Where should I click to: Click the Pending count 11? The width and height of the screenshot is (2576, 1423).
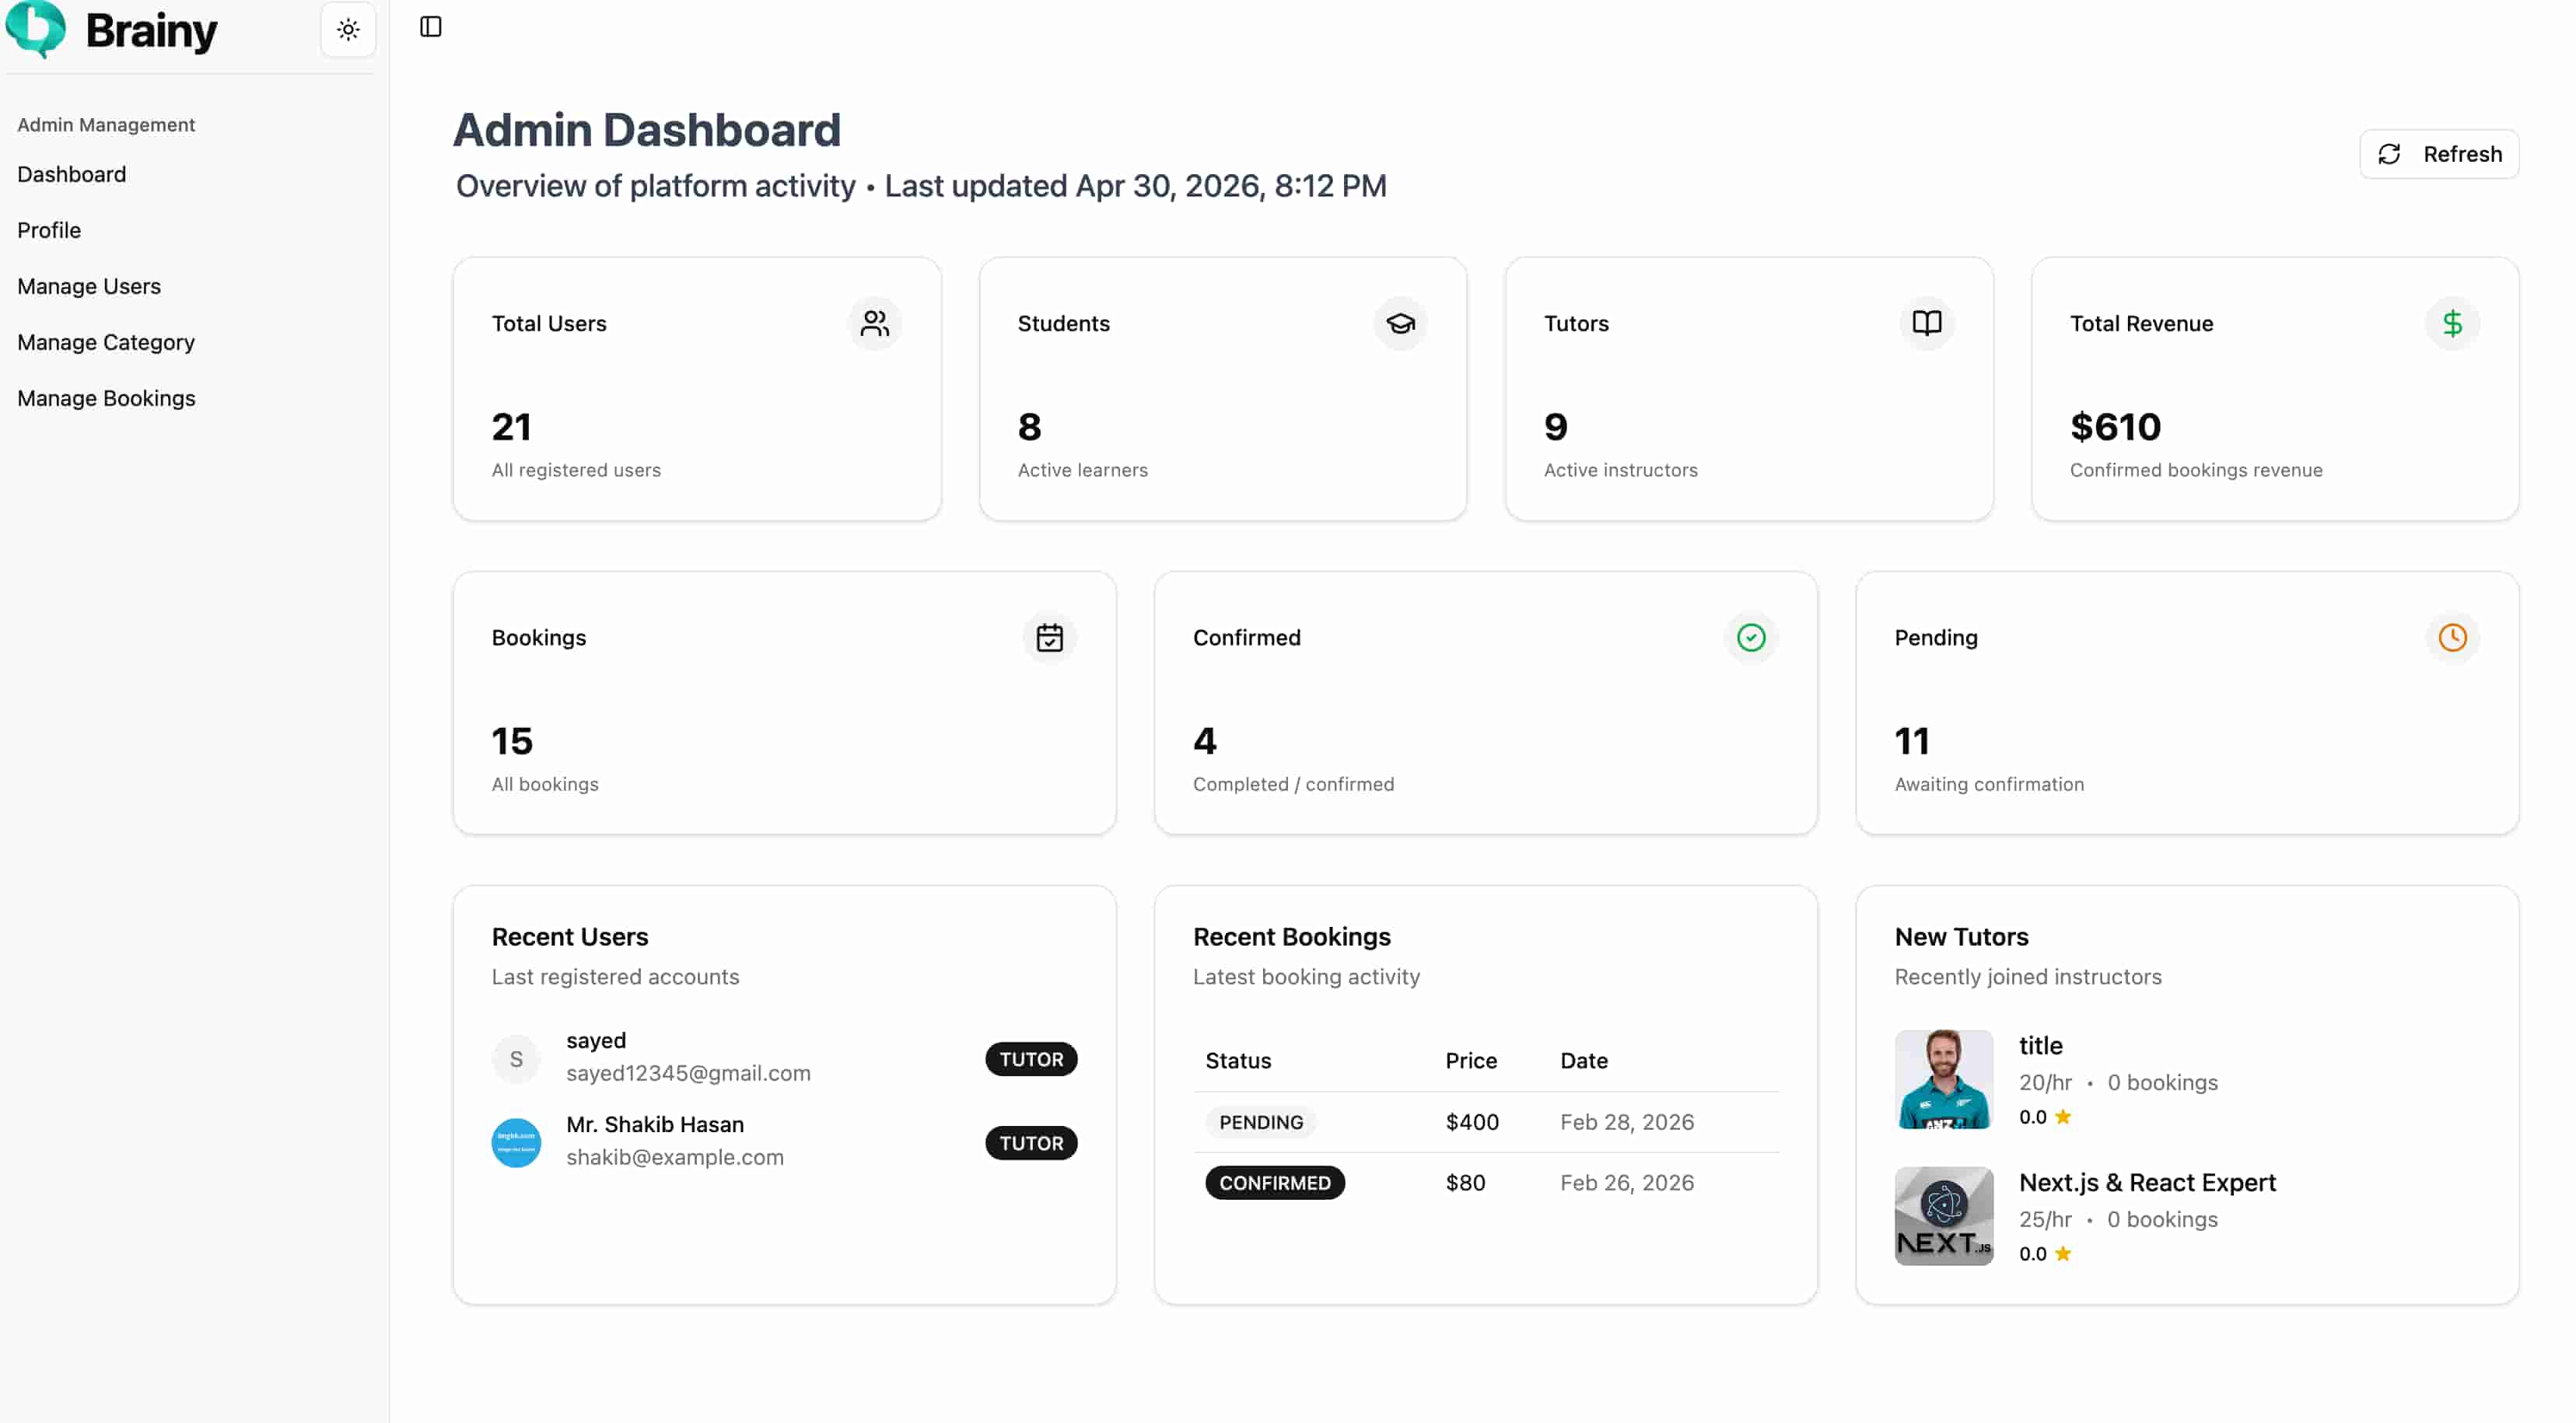coord(1912,741)
